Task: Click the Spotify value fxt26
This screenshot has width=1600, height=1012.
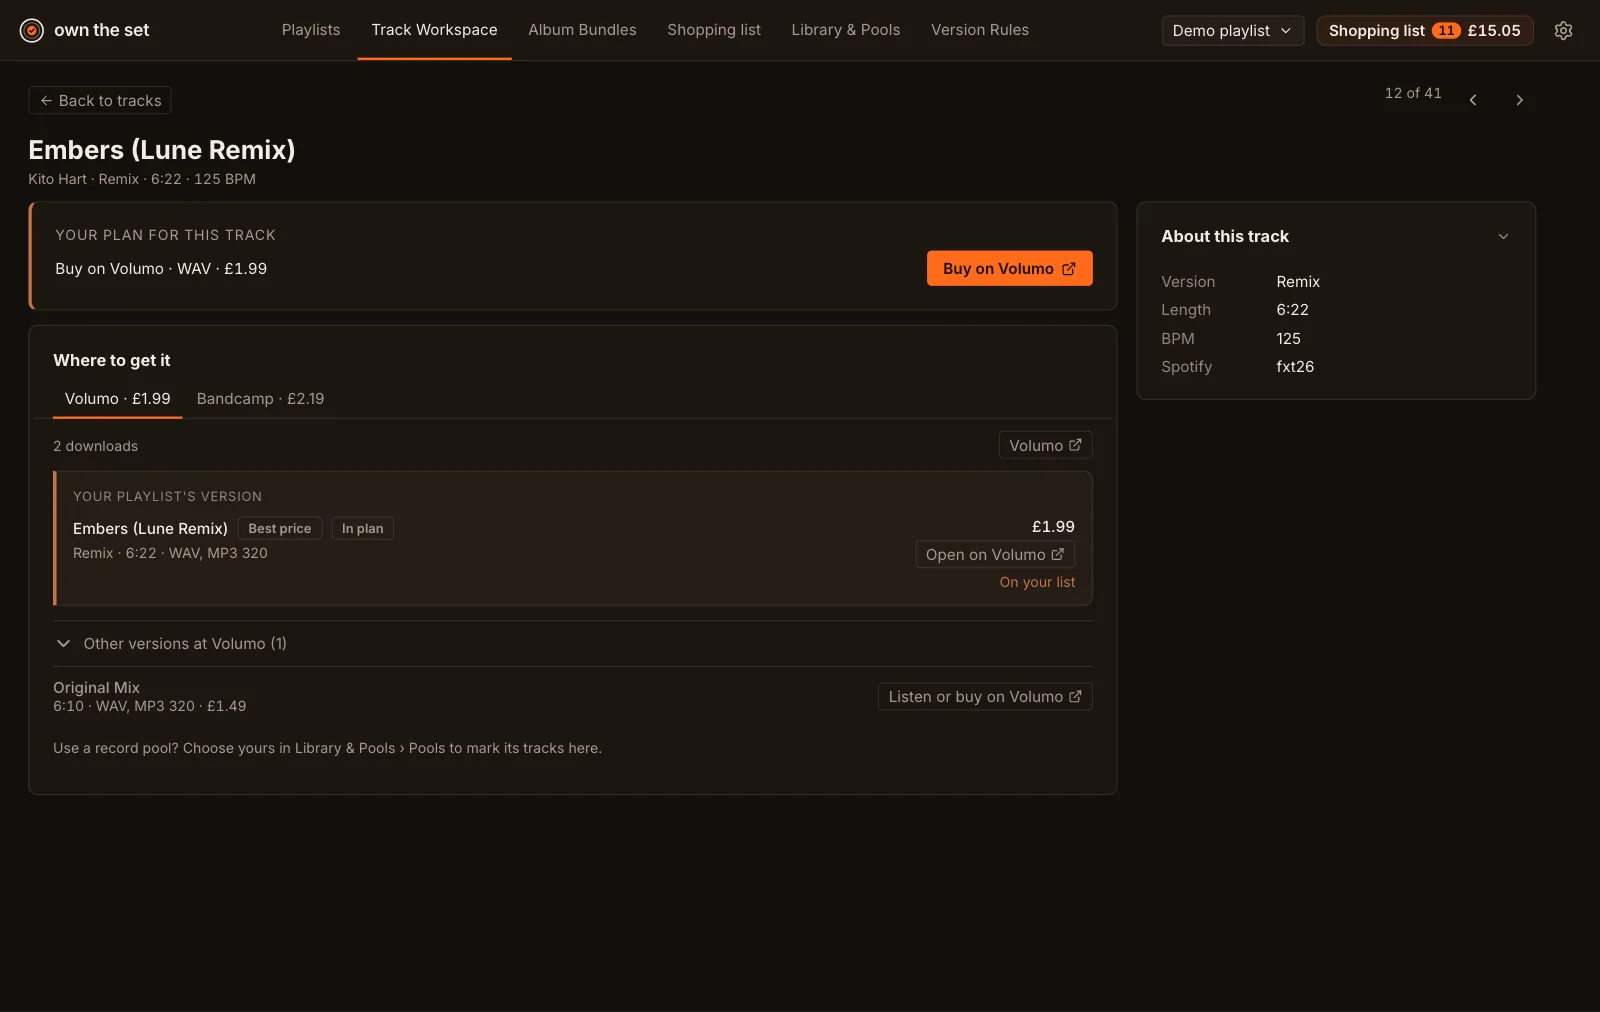Action: pyautogui.click(x=1295, y=367)
